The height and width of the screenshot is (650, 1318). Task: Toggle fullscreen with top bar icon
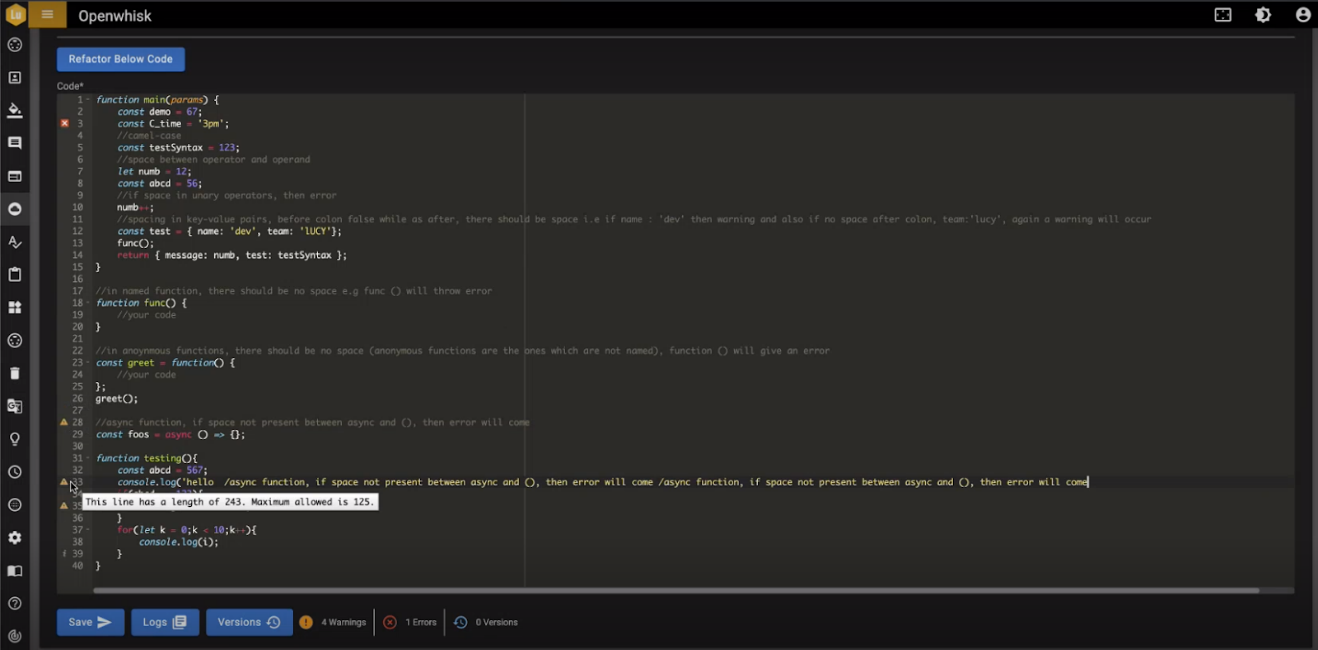(x=1223, y=15)
